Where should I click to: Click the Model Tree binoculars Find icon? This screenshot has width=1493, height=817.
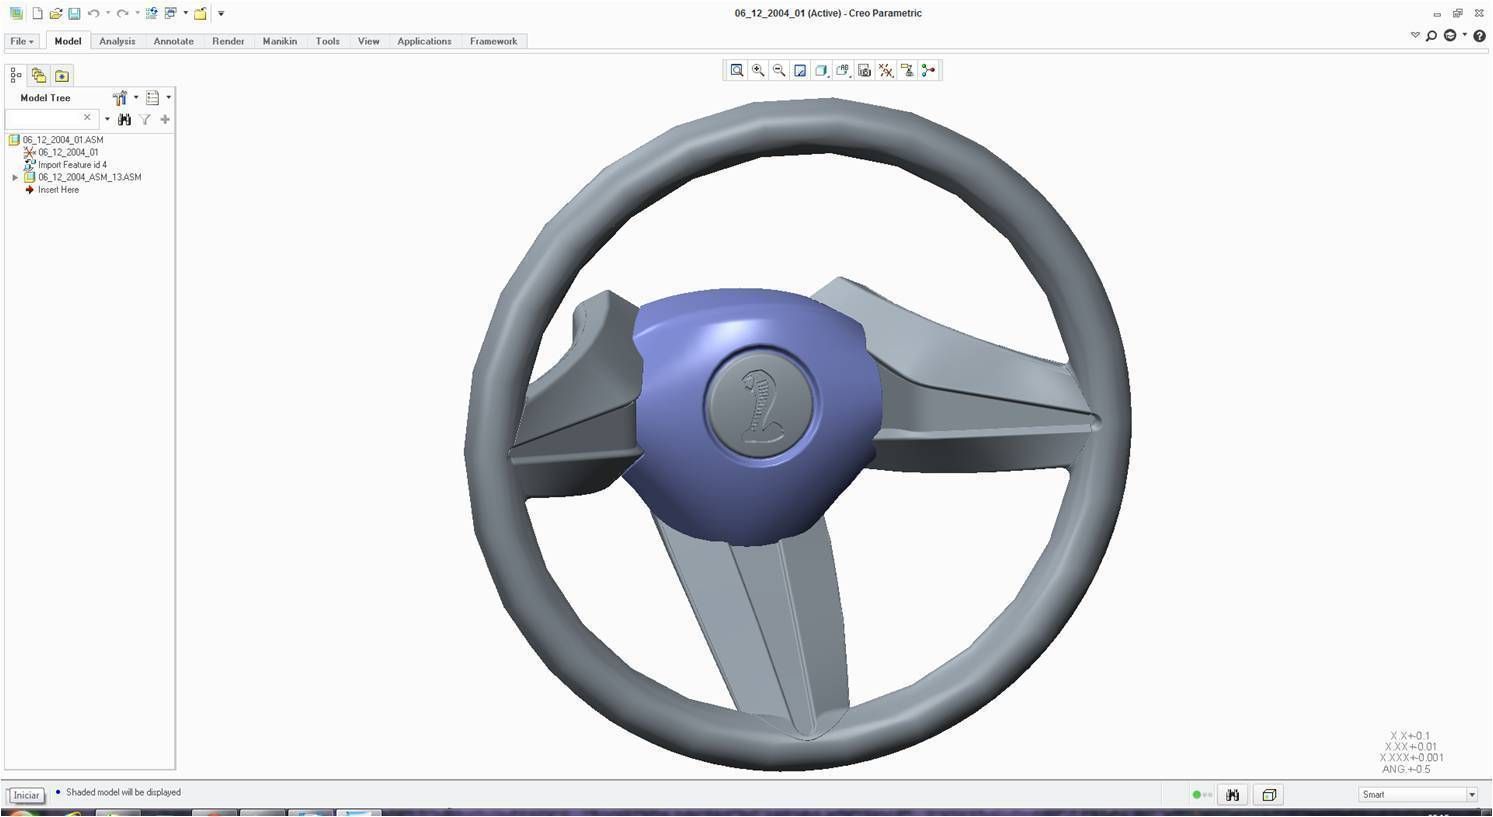[124, 119]
